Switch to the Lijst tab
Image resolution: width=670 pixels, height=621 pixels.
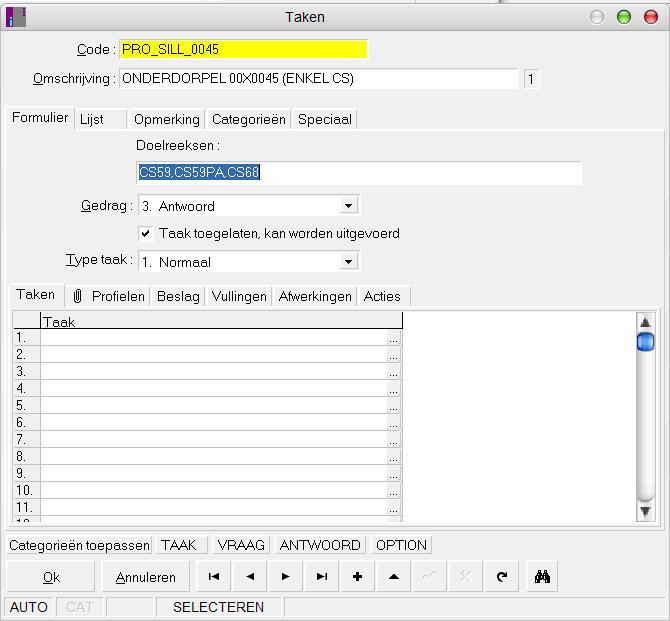100,119
